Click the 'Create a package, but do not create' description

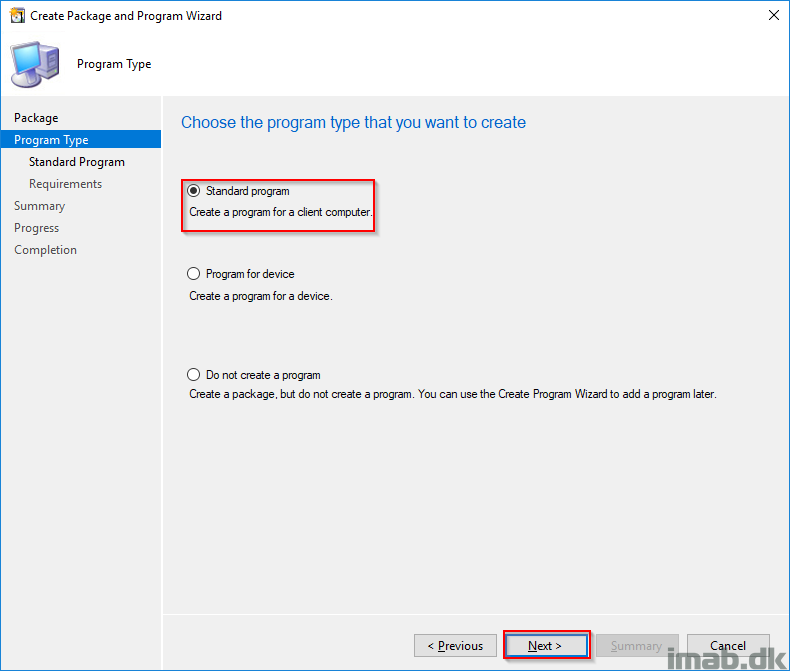(452, 394)
